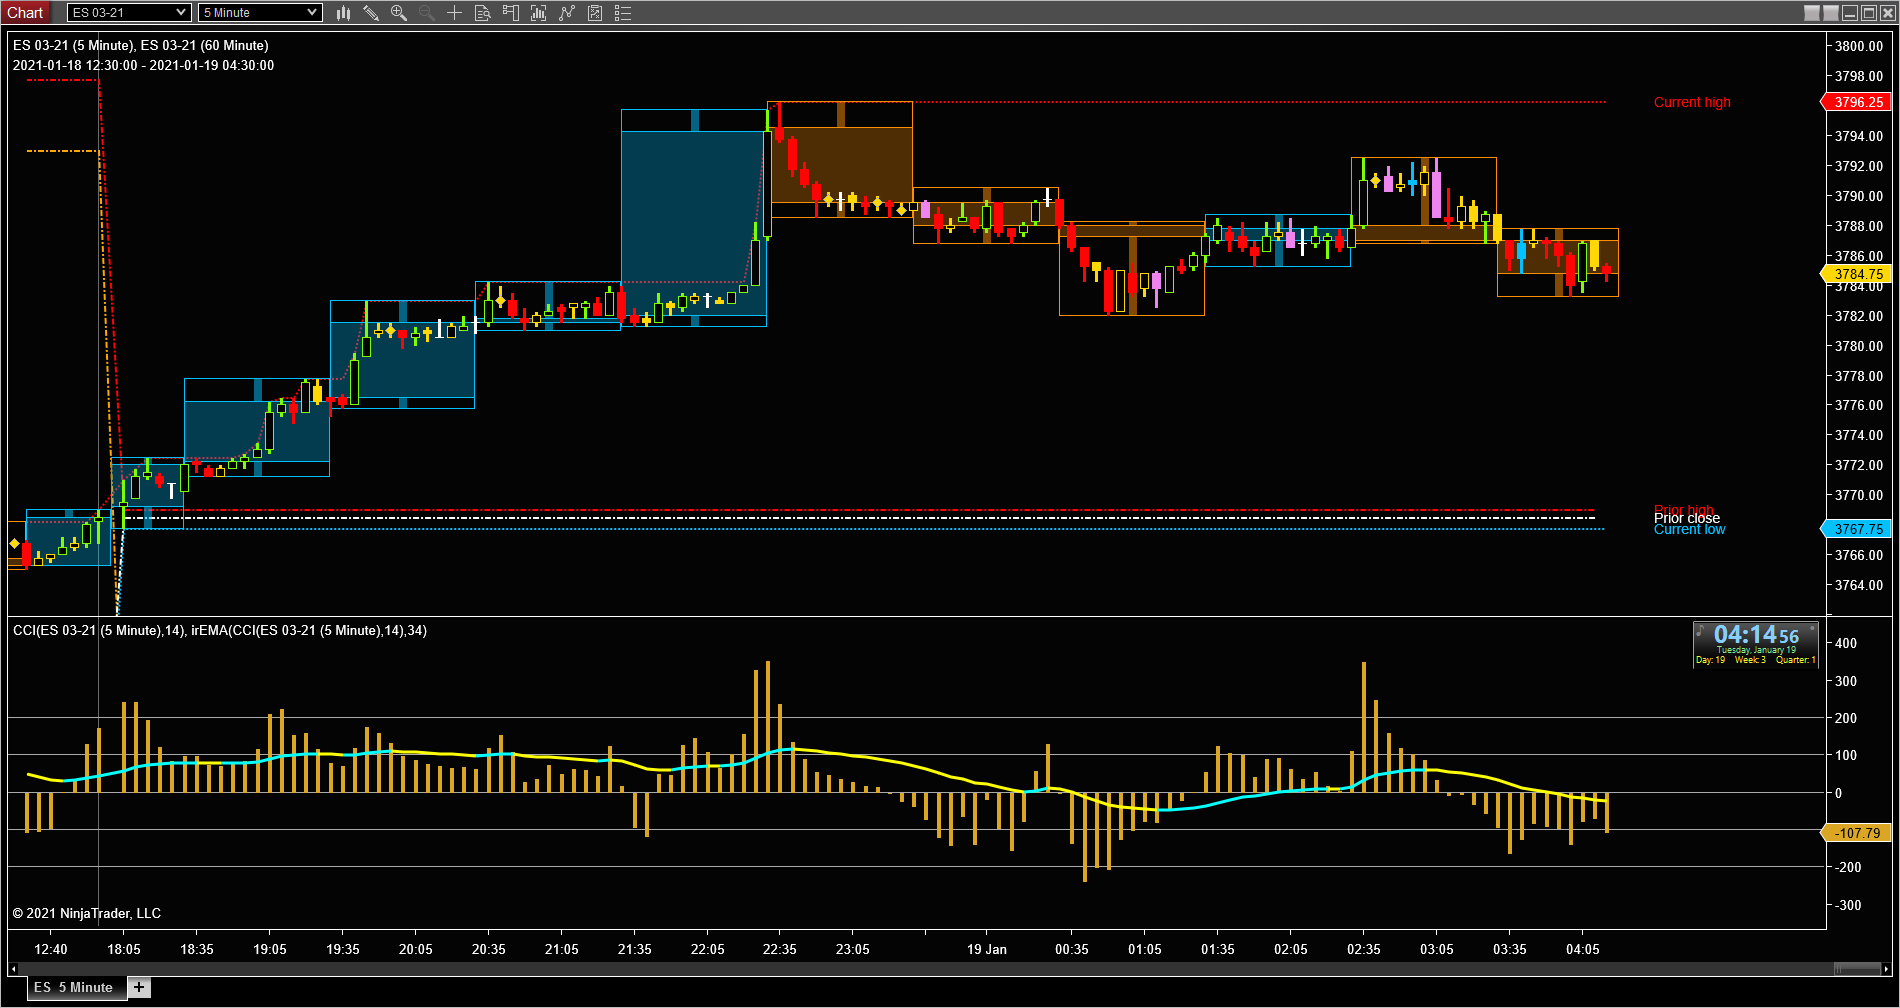
Task: Click the 22:35 time axis label
Action: tap(780, 949)
